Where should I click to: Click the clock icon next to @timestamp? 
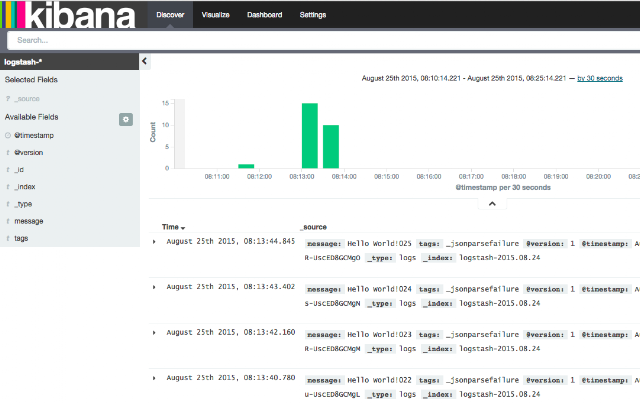click(x=8, y=135)
